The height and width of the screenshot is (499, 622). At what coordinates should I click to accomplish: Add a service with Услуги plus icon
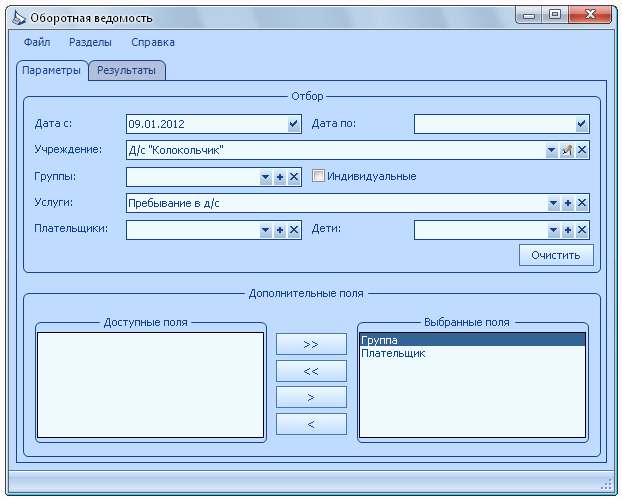568,203
